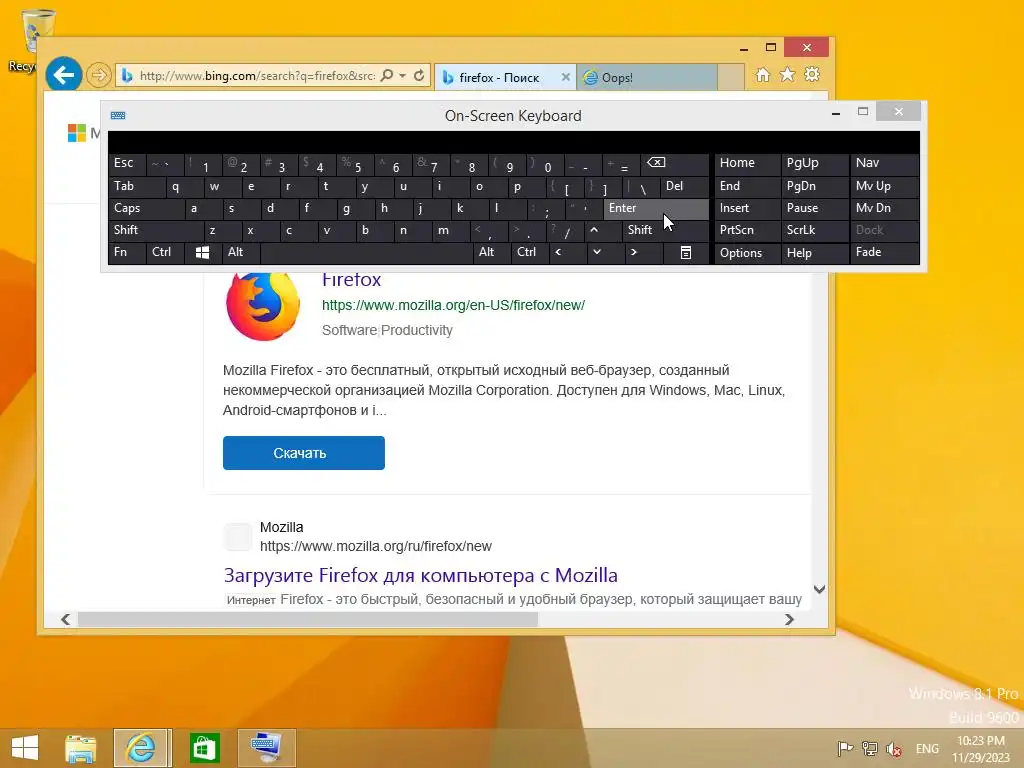Click the blue 'Скачать' download button
This screenshot has width=1024, height=768.
click(304, 453)
